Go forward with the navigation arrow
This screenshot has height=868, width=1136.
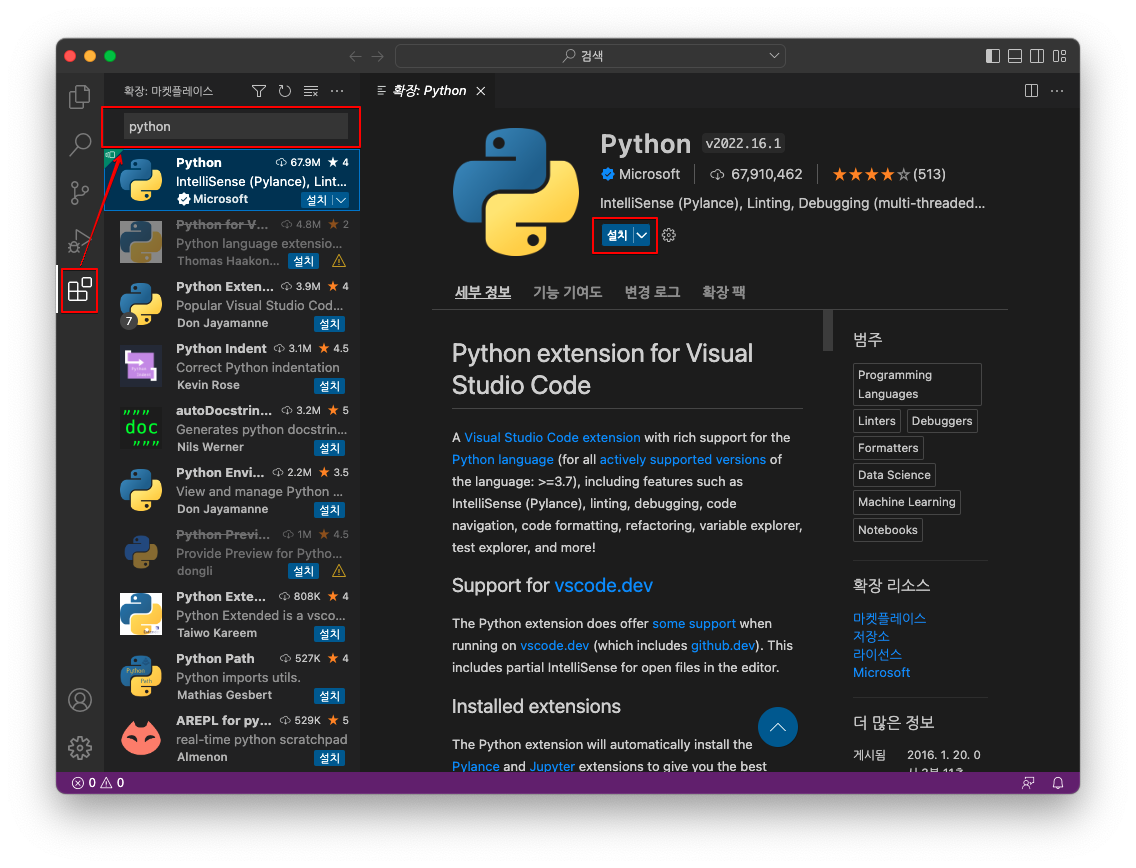[x=378, y=56]
